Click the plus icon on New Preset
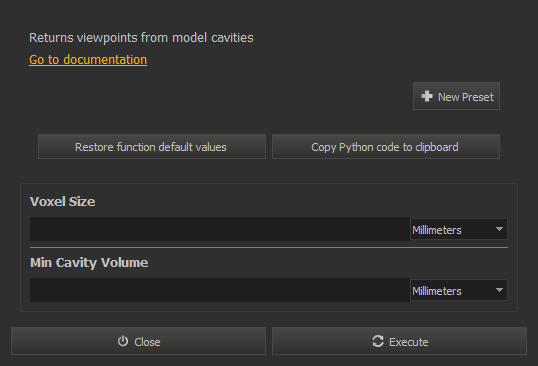The image size is (538, 366). pyautogui.click(x=427, y=96)
